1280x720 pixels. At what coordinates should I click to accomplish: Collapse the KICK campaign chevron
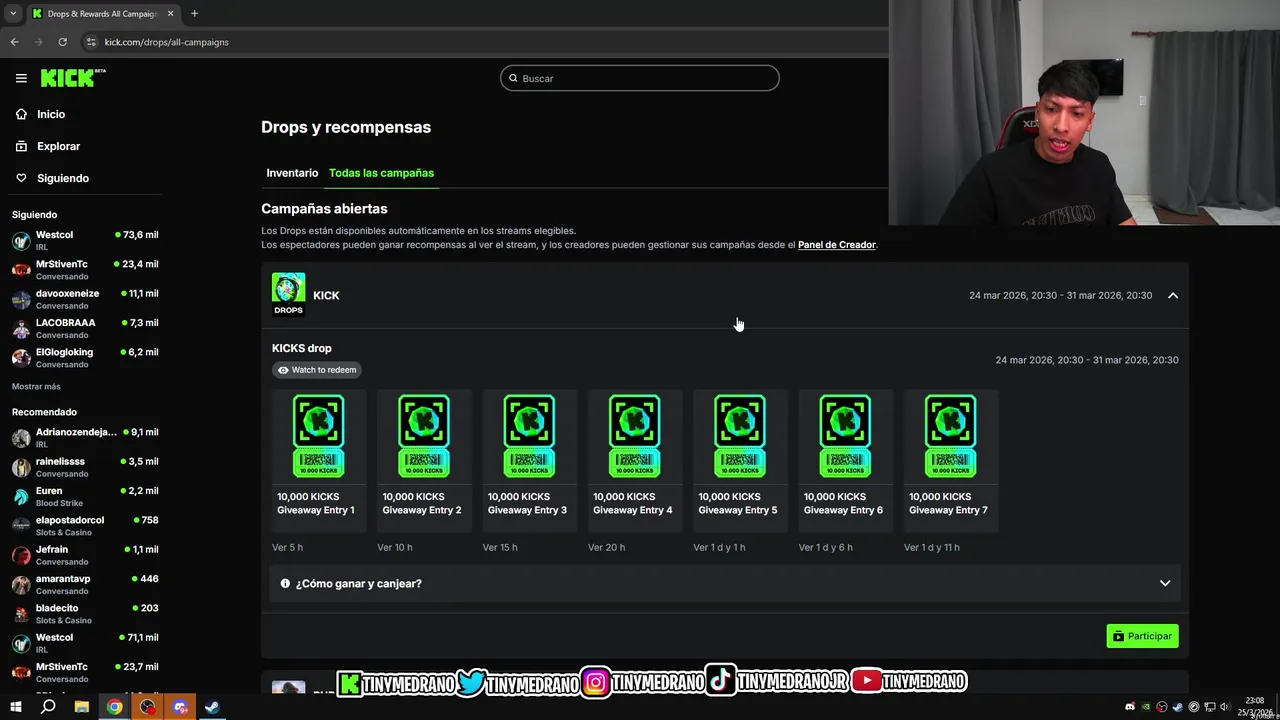tap(1173, 295)
